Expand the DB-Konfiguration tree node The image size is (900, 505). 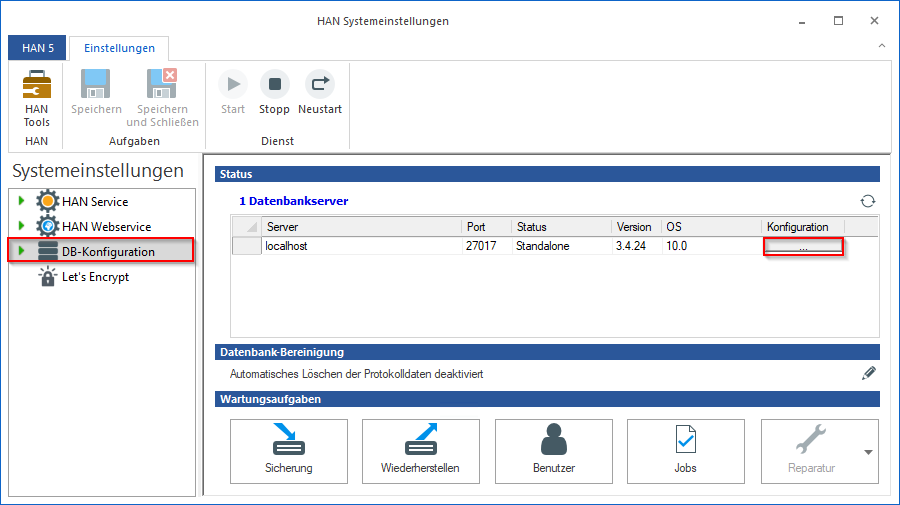point(21,251)
